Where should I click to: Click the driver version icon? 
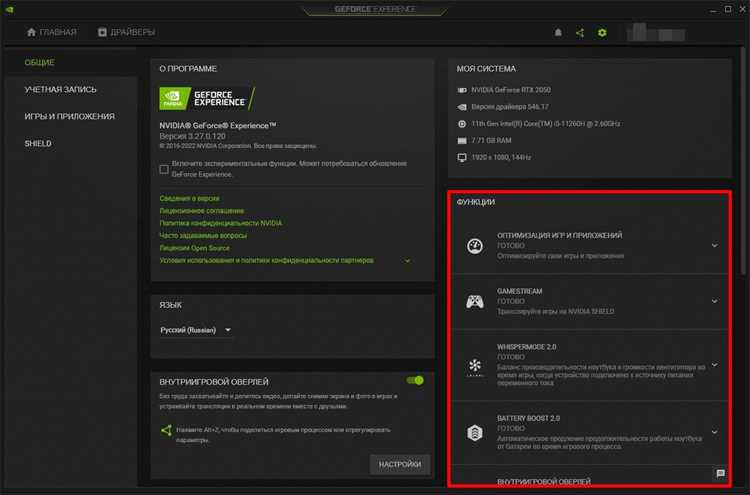click(462, 107)
